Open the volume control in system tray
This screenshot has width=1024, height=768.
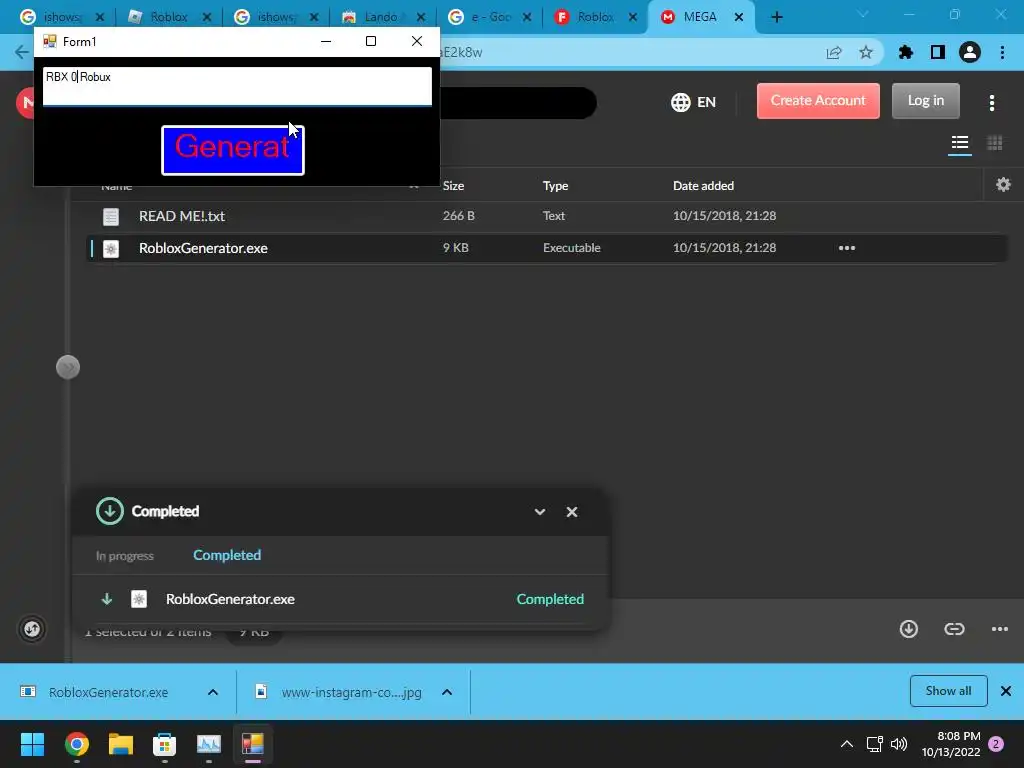(899, 744)
